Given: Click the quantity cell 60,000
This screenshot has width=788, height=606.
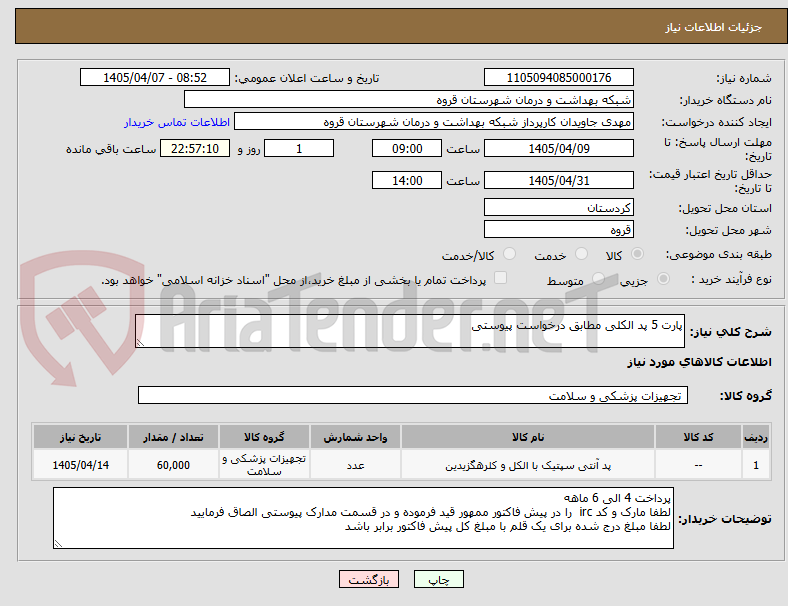Looking at the screenshot, I should tap(173, 465).
